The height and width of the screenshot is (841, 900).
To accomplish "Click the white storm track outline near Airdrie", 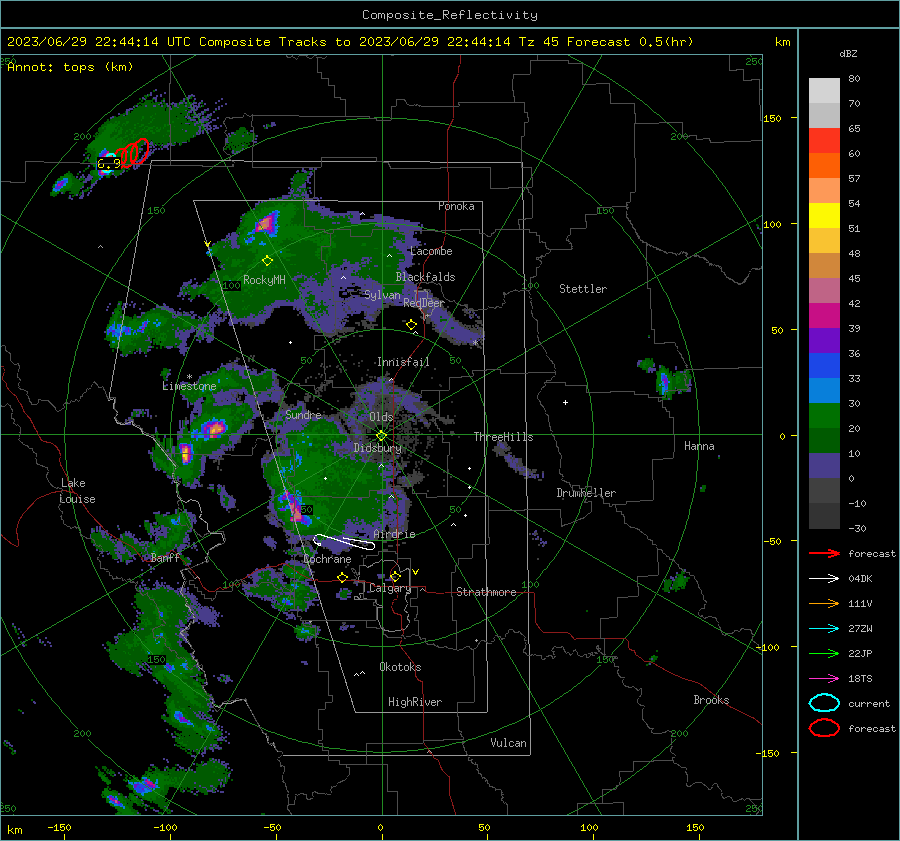I will 343,541.
